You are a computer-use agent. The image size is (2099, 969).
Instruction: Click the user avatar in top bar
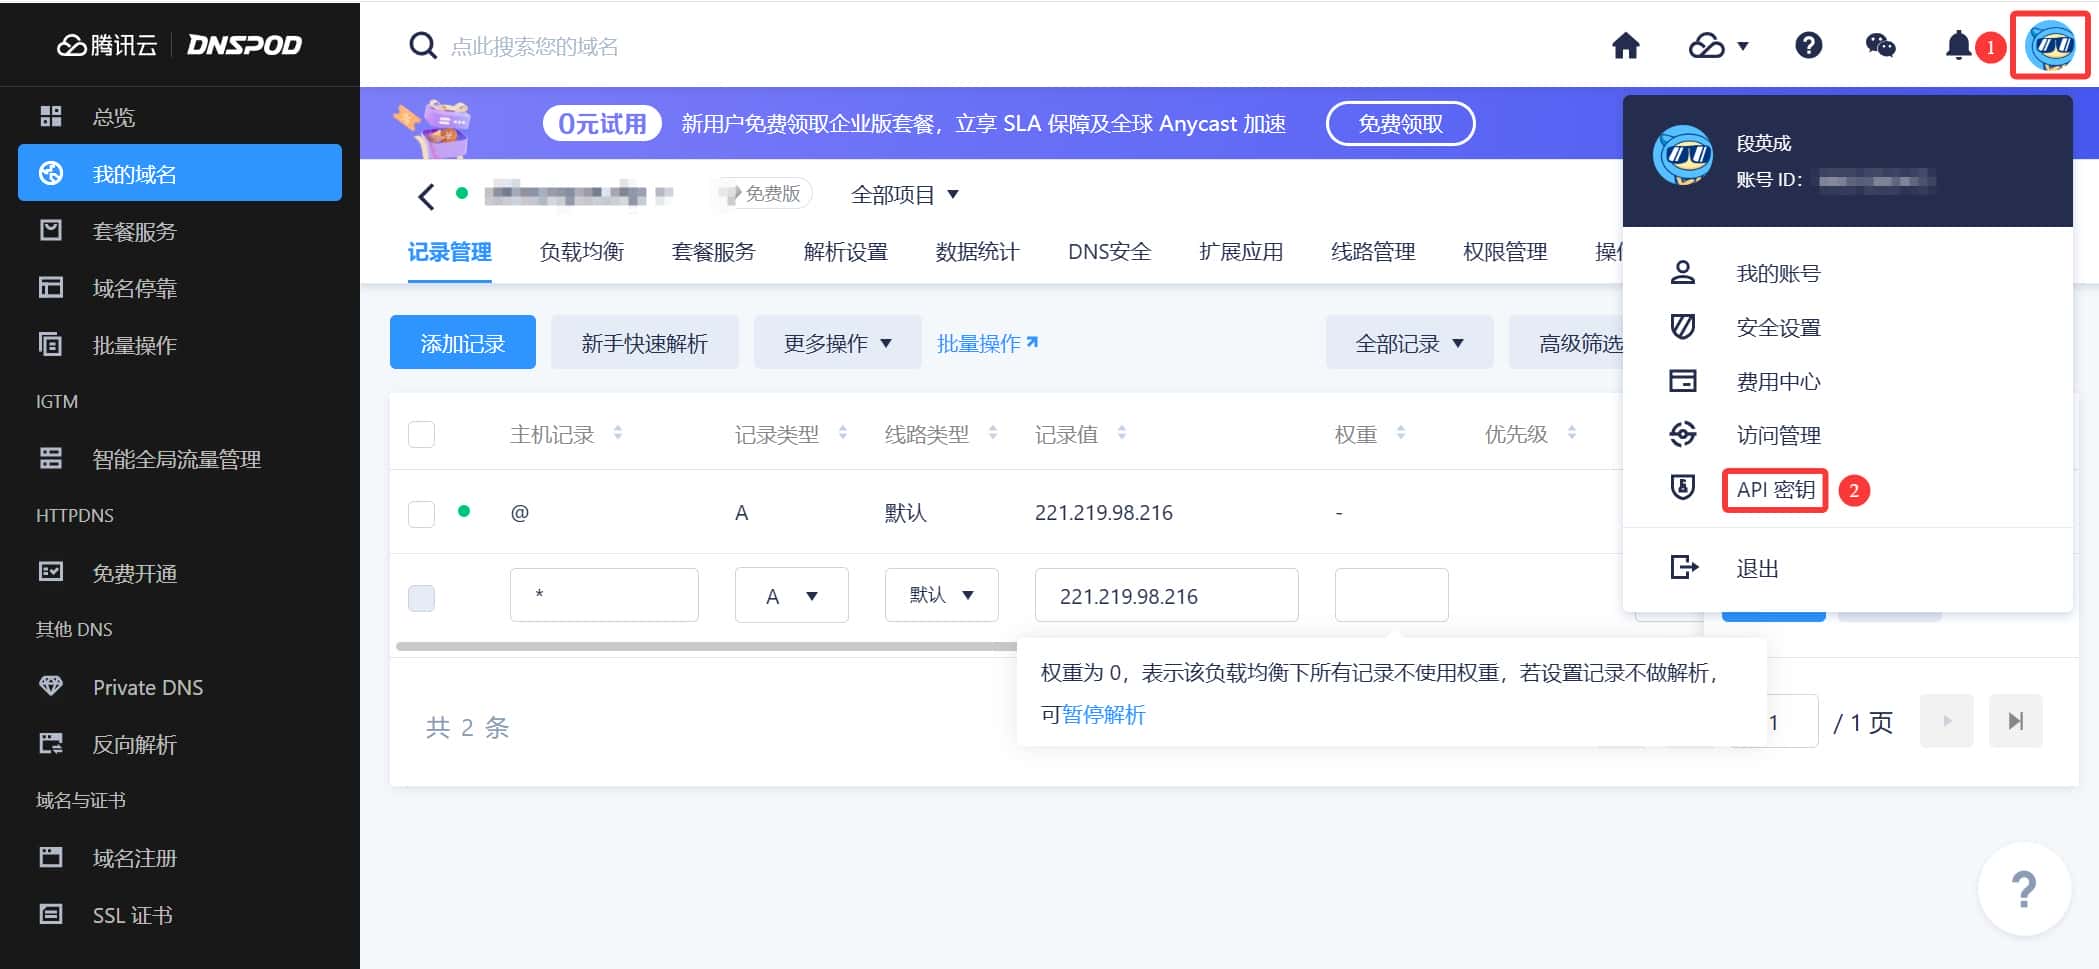click(x=2049, y=46)
